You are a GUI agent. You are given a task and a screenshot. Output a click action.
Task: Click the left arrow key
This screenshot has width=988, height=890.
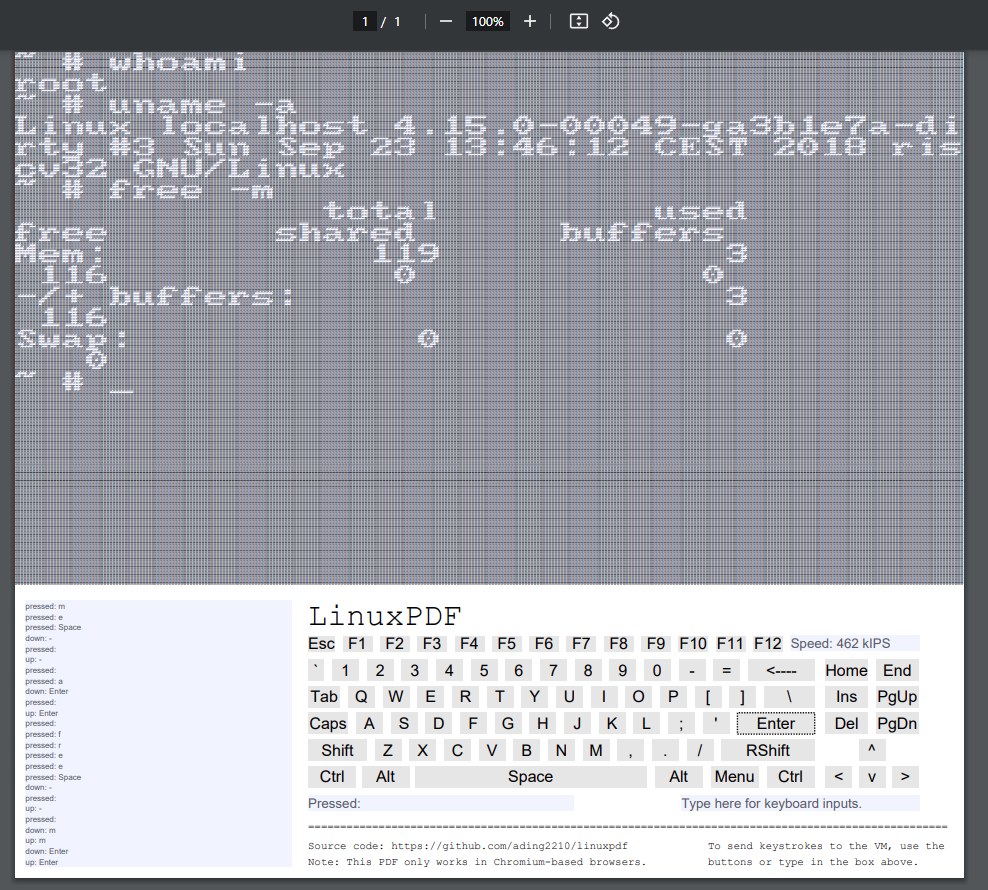click(x=839, y=777)
